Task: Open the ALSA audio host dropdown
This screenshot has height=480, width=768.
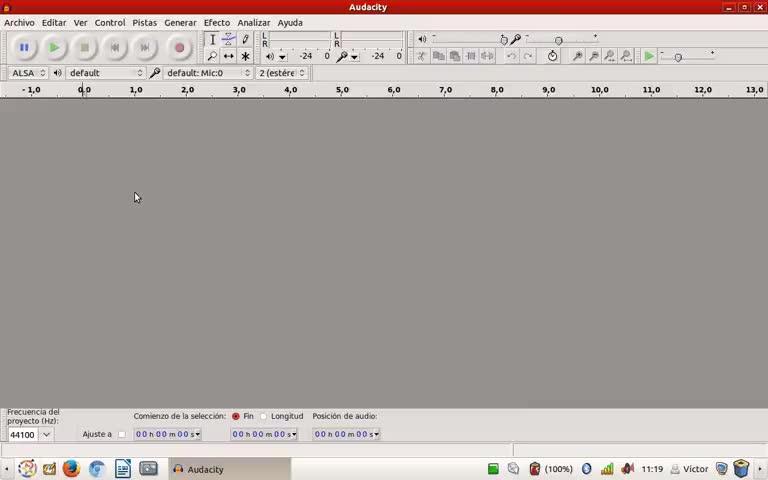Action: 28,73
